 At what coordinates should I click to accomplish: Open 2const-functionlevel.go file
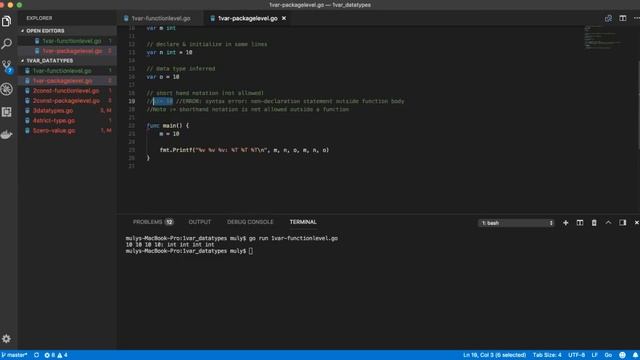[x=67, y=91]
